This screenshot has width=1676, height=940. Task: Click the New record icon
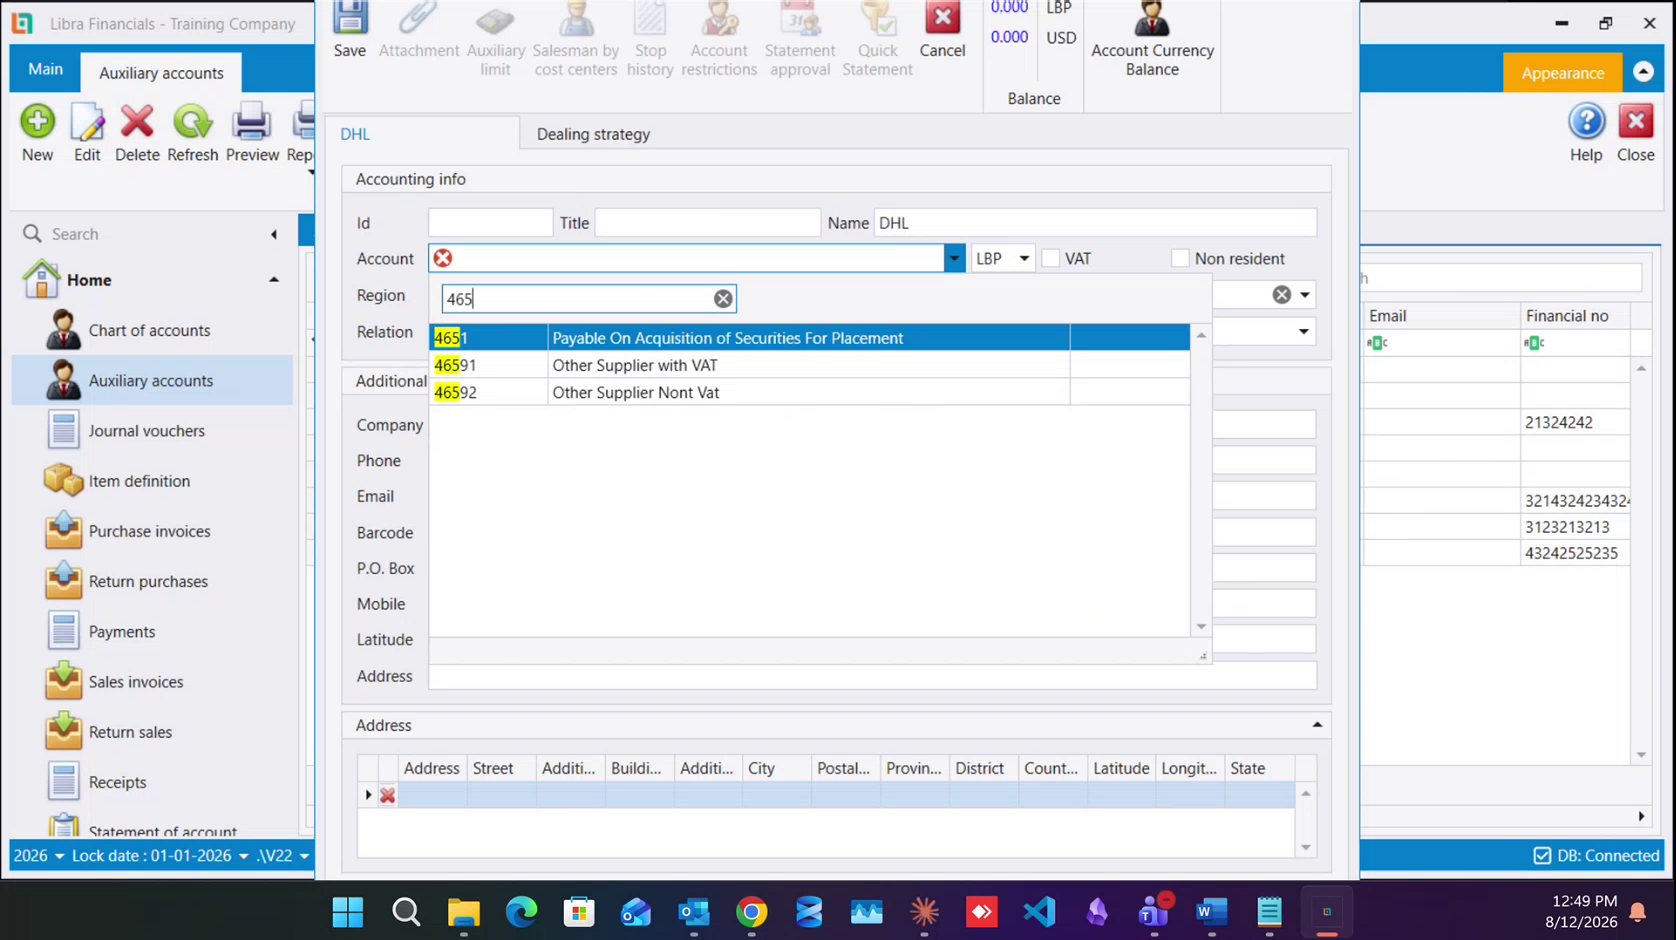[x=38, y=133]
